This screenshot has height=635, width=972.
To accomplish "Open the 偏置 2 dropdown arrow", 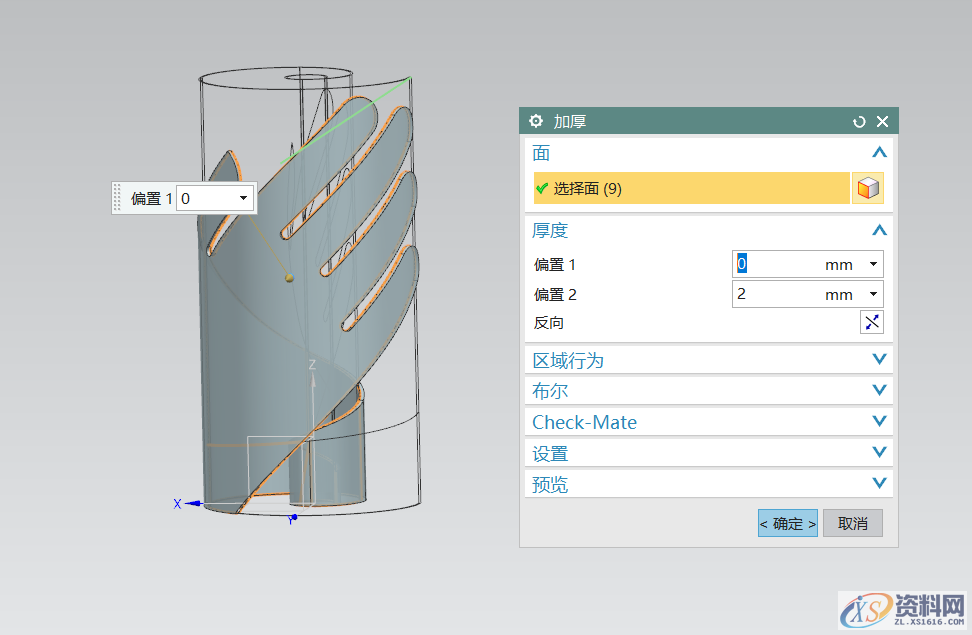I will [x=873, y=294].
